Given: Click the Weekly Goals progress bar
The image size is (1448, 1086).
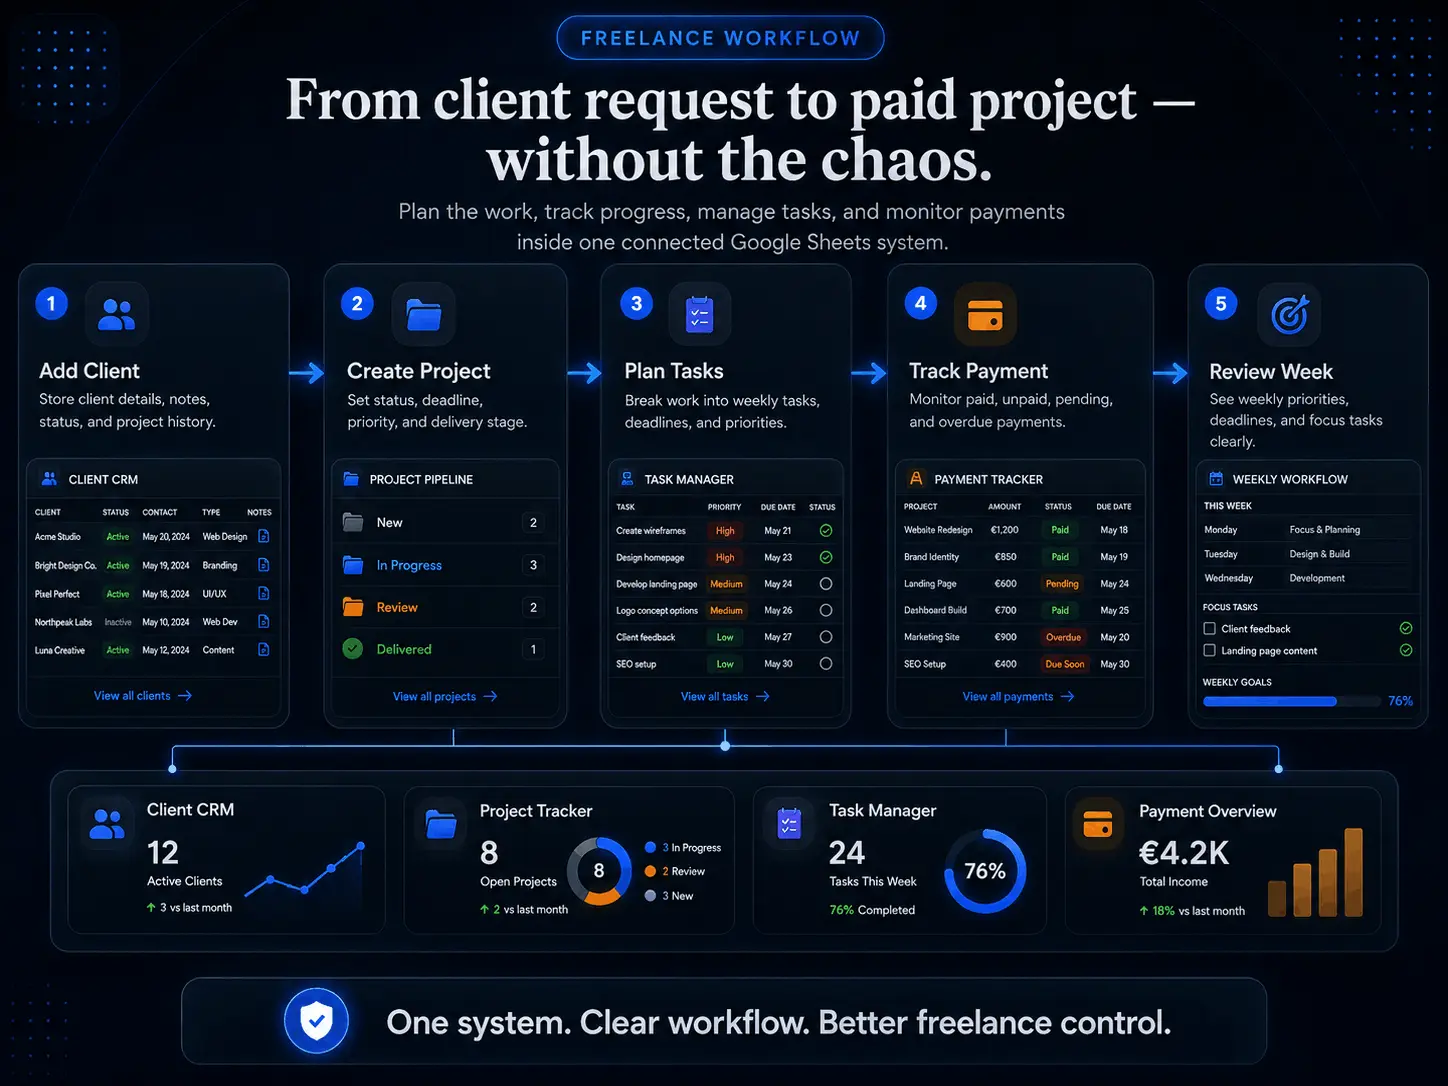Looking at the screenshot, I should (1290, 701).
